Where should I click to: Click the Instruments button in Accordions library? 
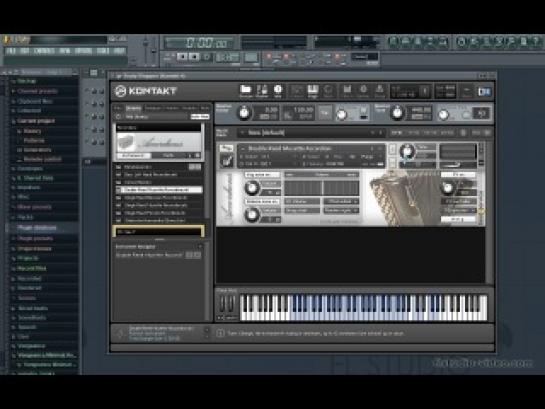coord(133,155)
